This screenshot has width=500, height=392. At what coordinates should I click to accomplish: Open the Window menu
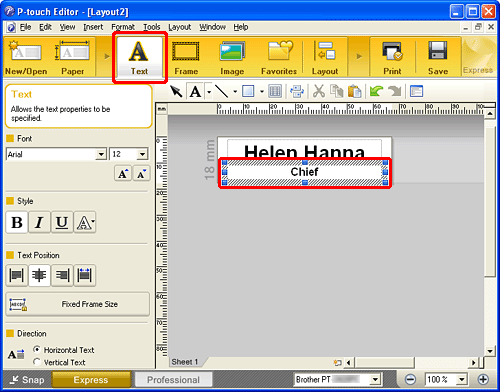[212, 27]
